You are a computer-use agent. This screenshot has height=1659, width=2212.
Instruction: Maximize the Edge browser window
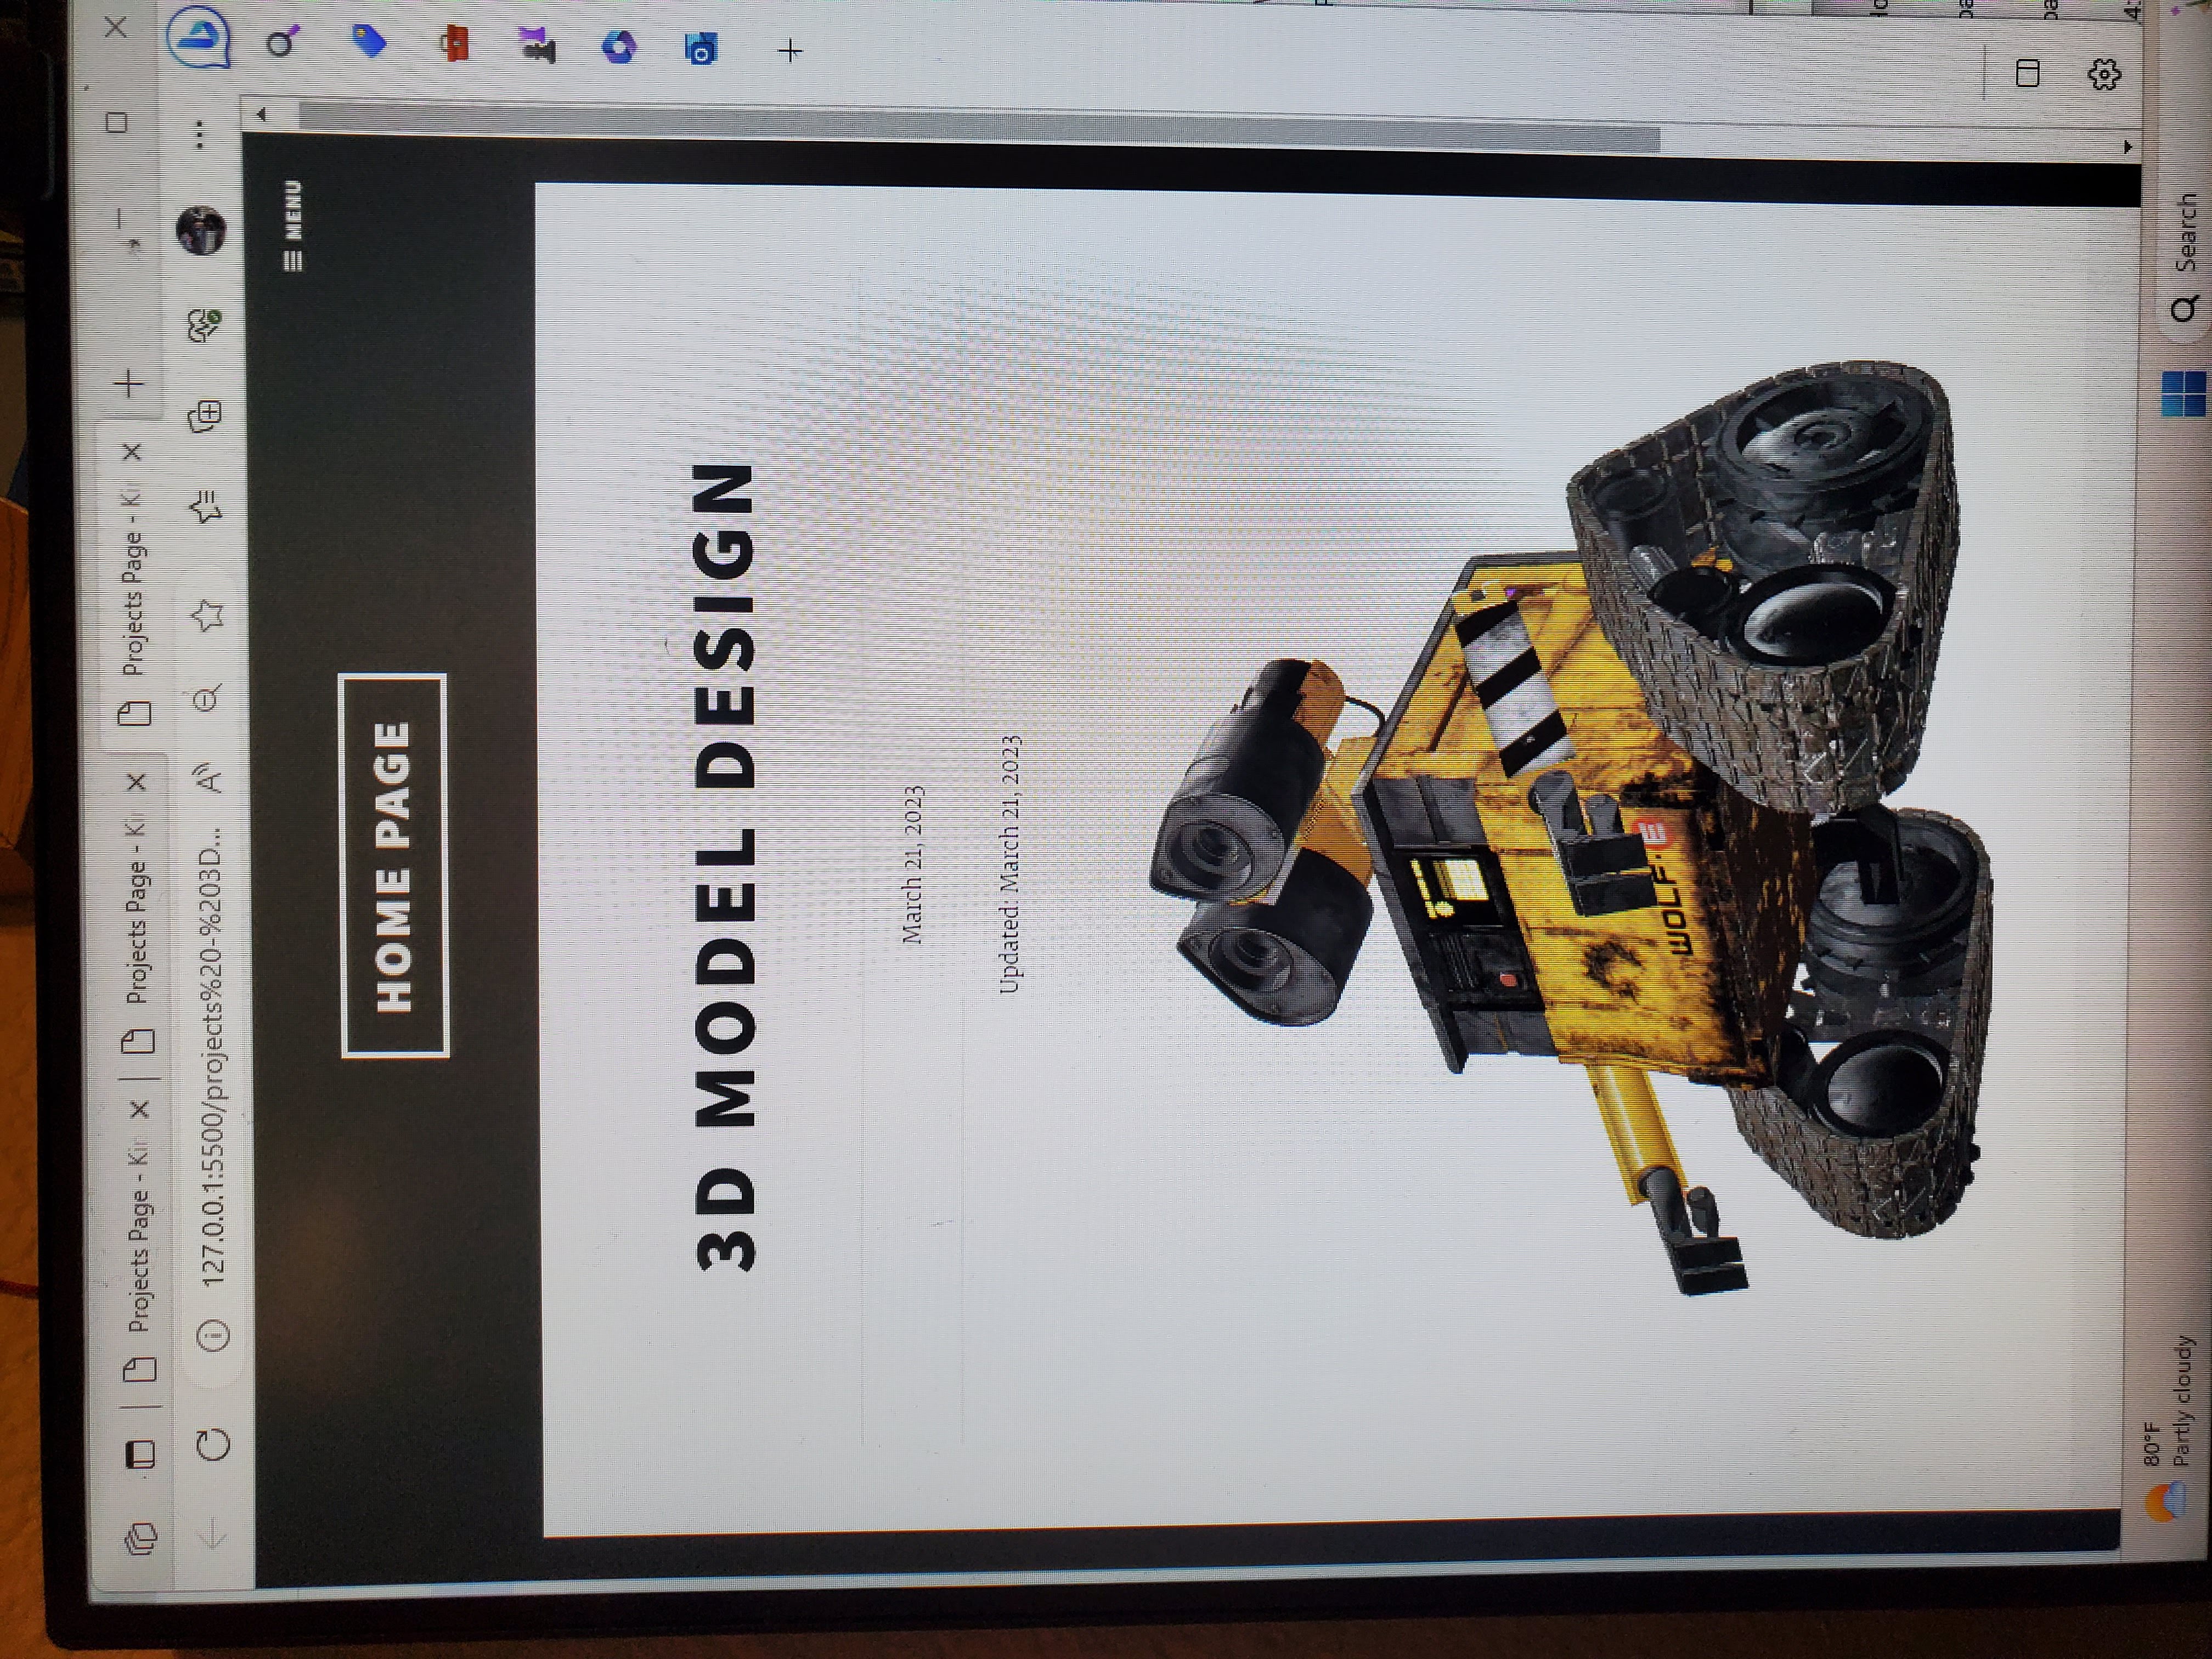click(x=116, y=123)
